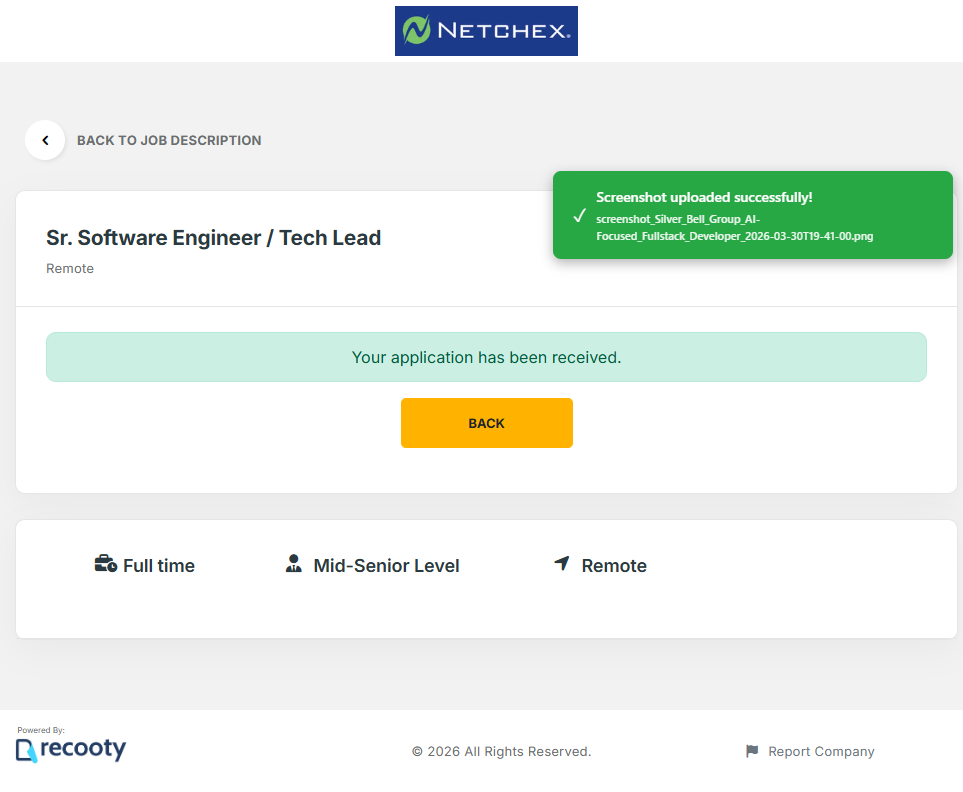
Task: Click the Full time text label
Action: [x=159, y=566]
